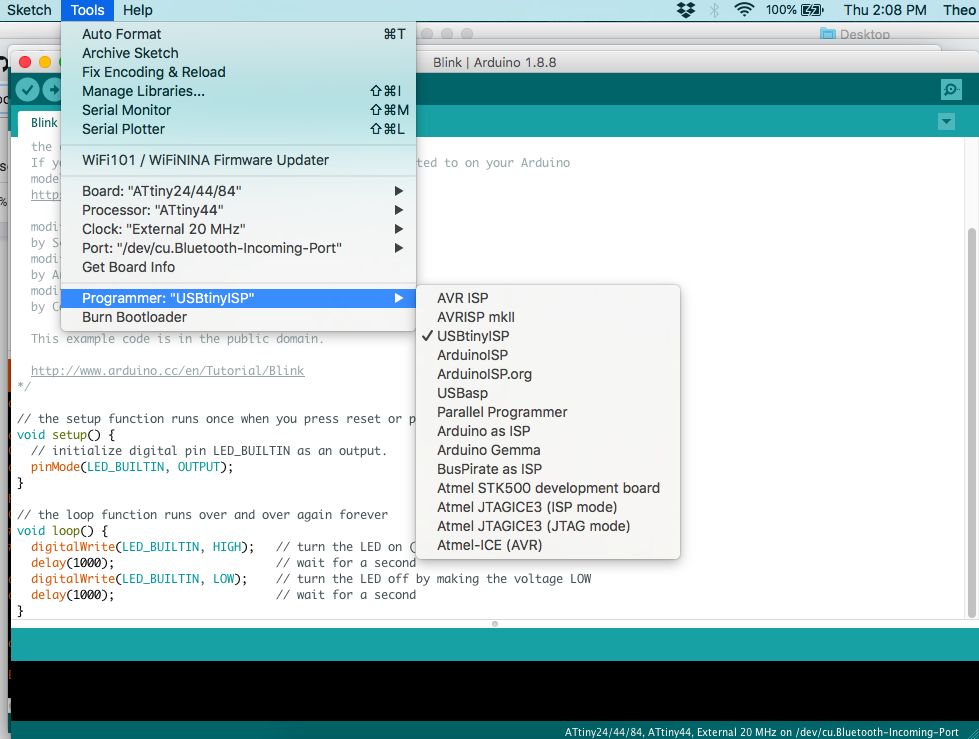Click the digitalWrite(LED_BUILTIN, LOW) line
The width and height of the screenshot is (979, 739).
139,579
